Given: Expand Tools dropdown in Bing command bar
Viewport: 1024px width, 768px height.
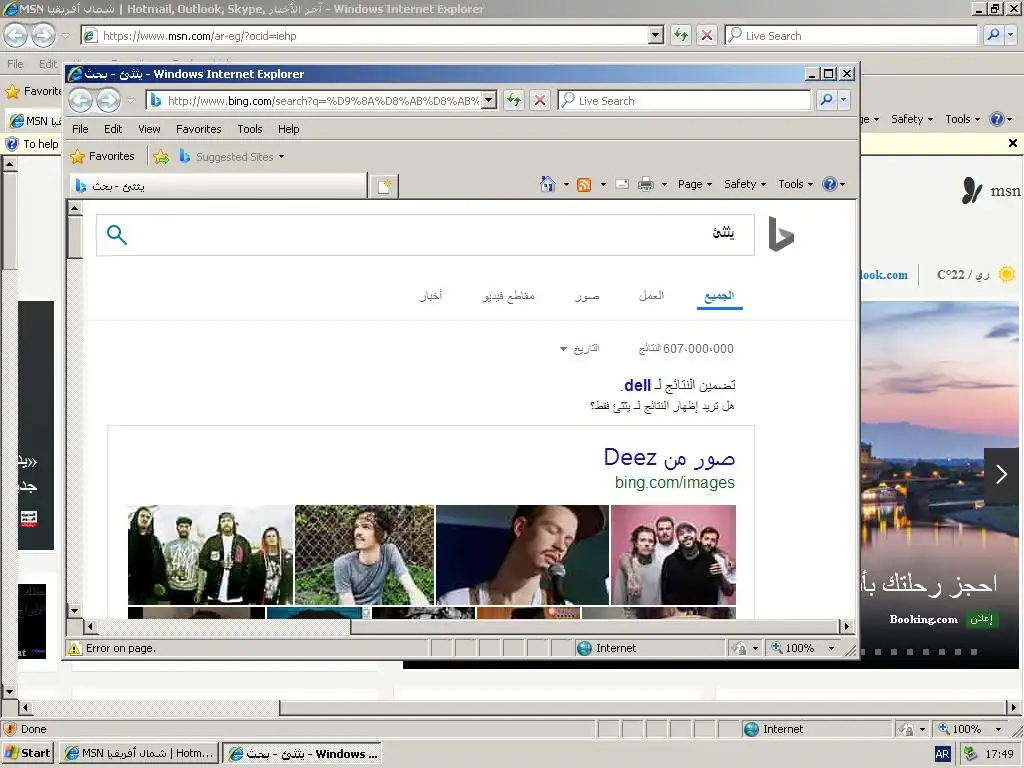Looking at the screenshot, I should coord(795,184).
